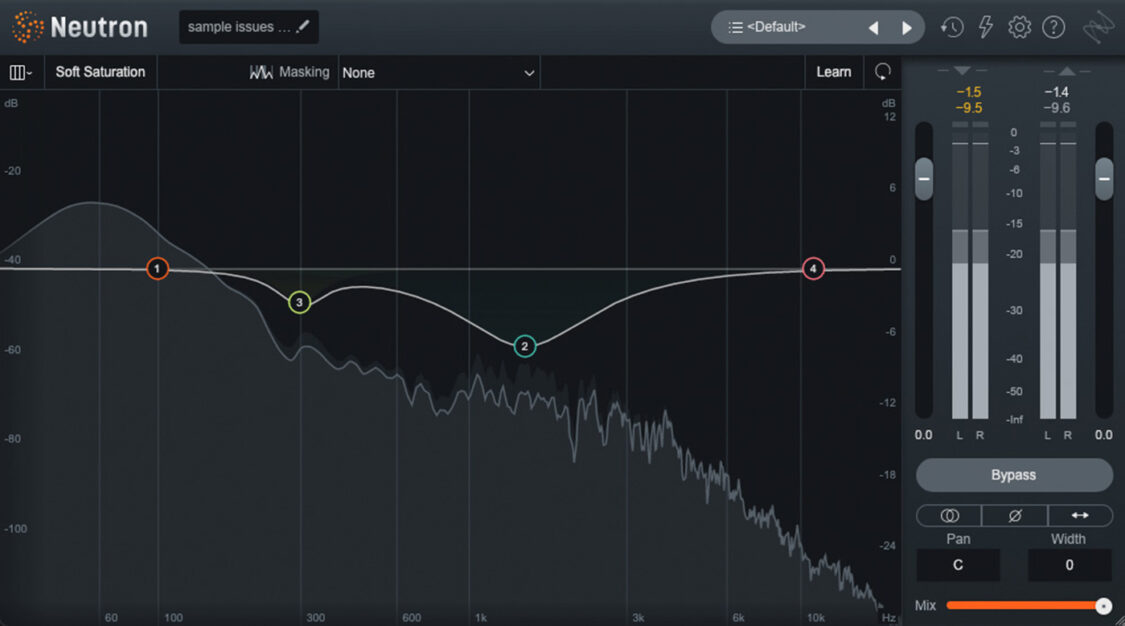1125x626 pixels.
Task: Open the None masking dropdown
Action: pos(440,72)
